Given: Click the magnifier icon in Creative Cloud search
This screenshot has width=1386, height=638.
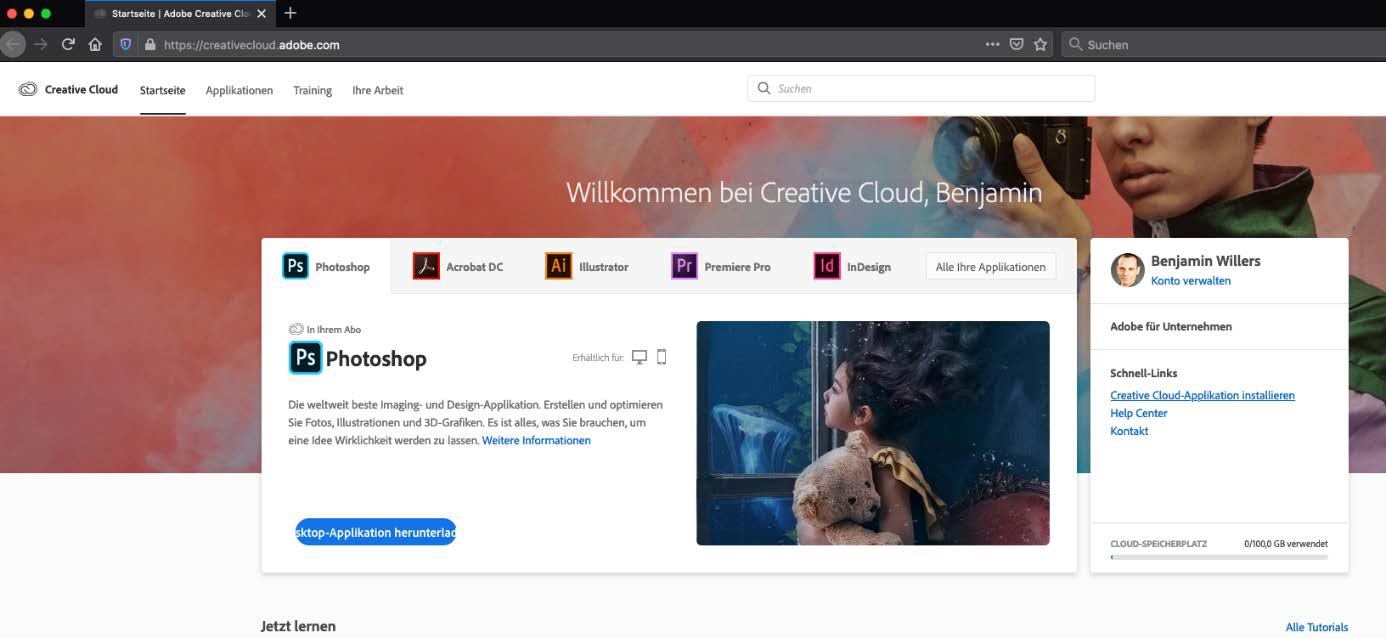Looking at the screenshot, I should tap(764, 88).
